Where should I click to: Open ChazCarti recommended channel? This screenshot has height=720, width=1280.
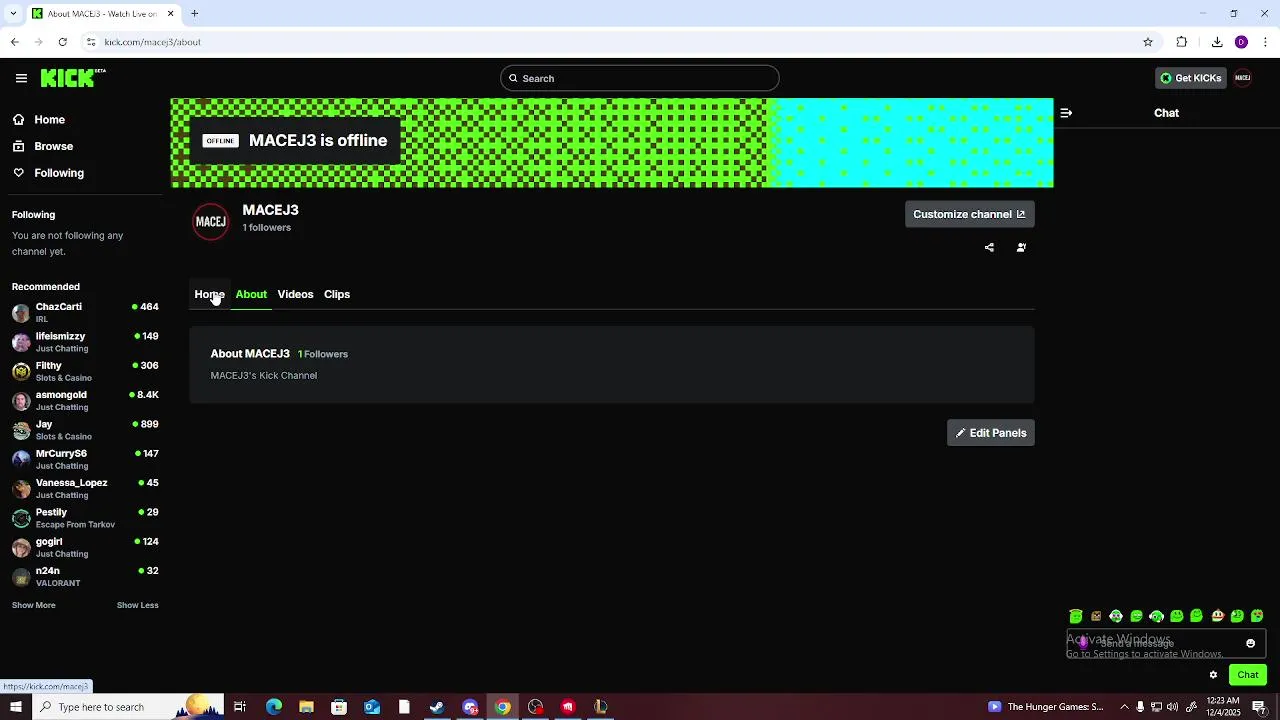85,312
